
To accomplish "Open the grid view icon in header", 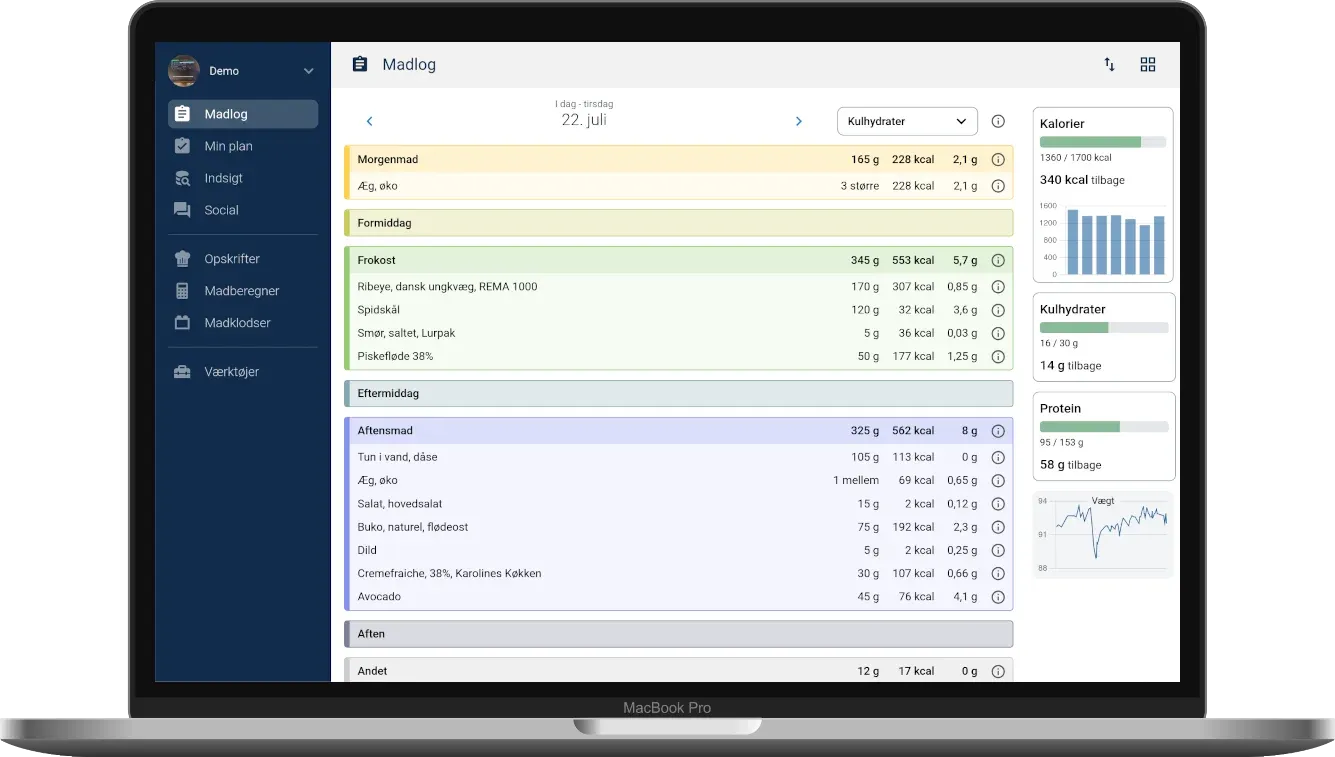I will (1148, 65).
